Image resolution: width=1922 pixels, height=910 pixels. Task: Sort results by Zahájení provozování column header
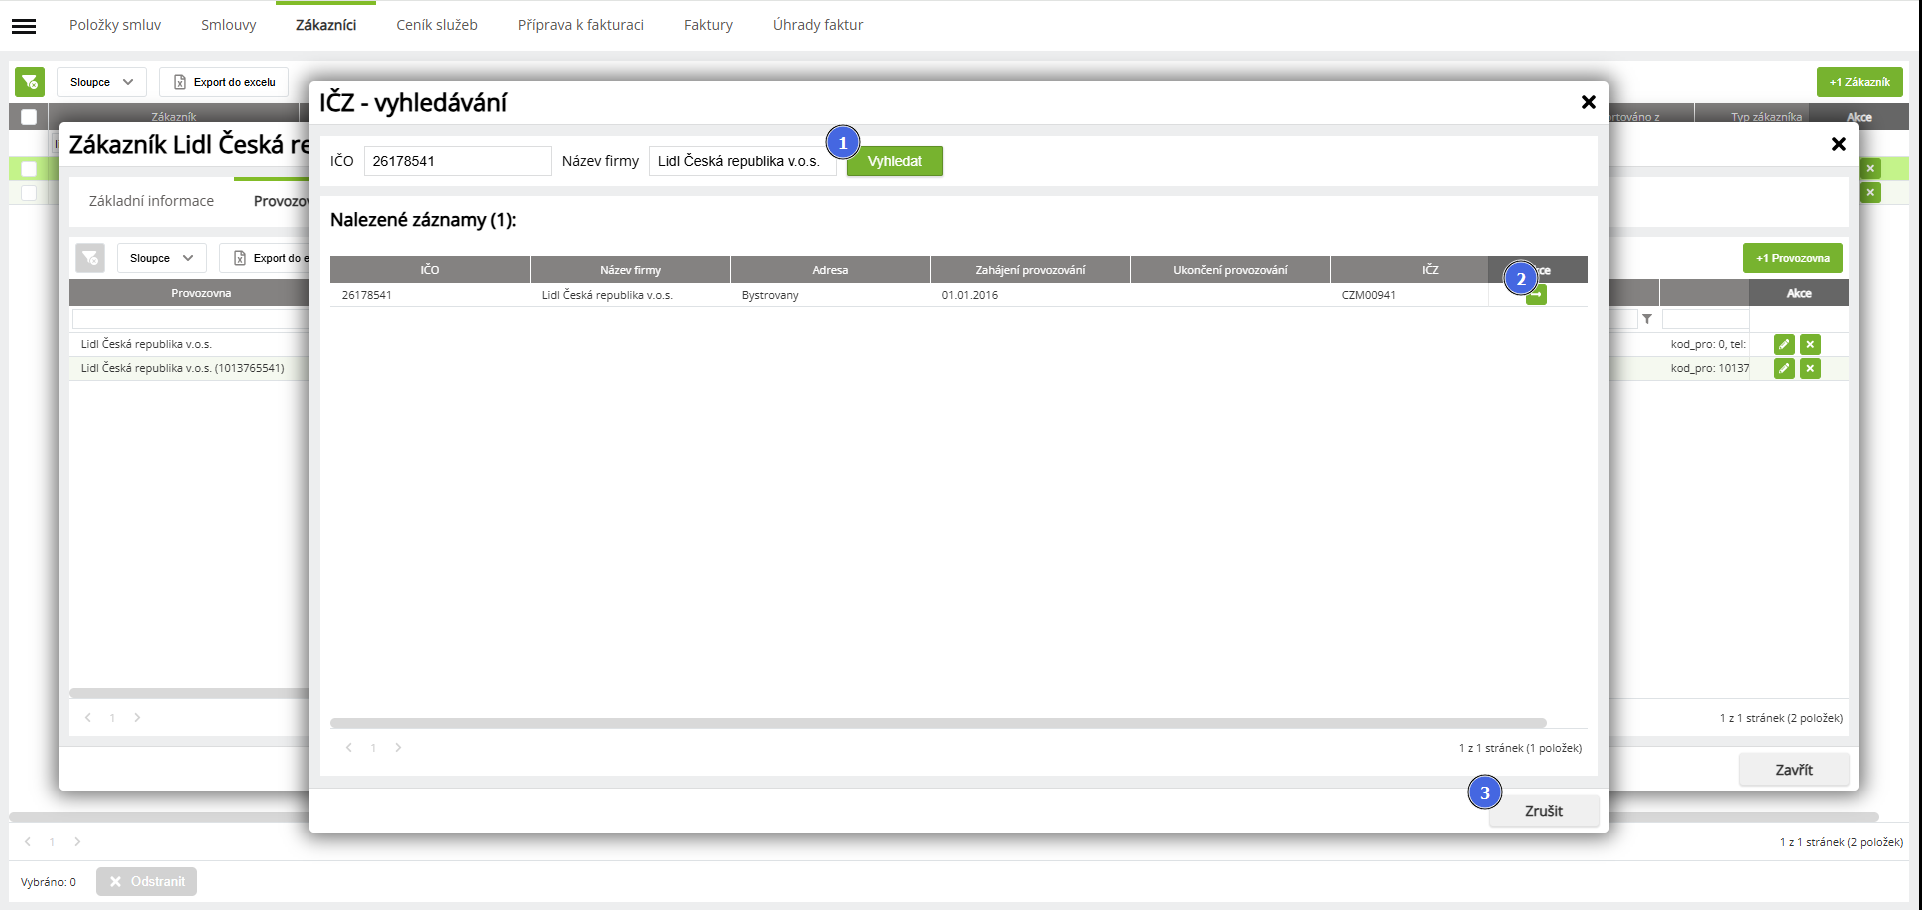click(x=1030, y=270)
